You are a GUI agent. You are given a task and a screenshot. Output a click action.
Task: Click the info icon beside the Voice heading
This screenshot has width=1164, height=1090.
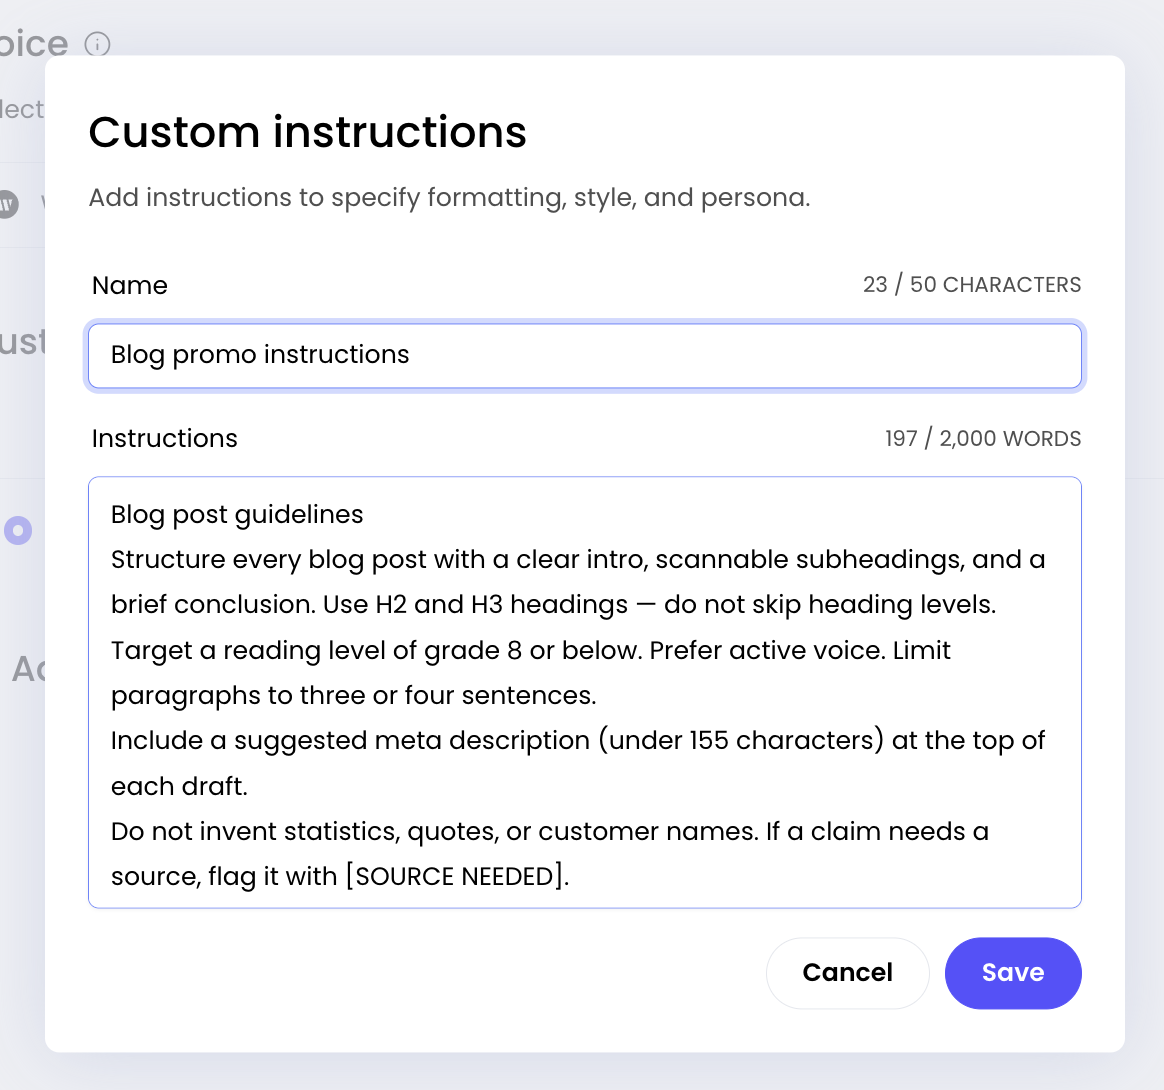97,45
